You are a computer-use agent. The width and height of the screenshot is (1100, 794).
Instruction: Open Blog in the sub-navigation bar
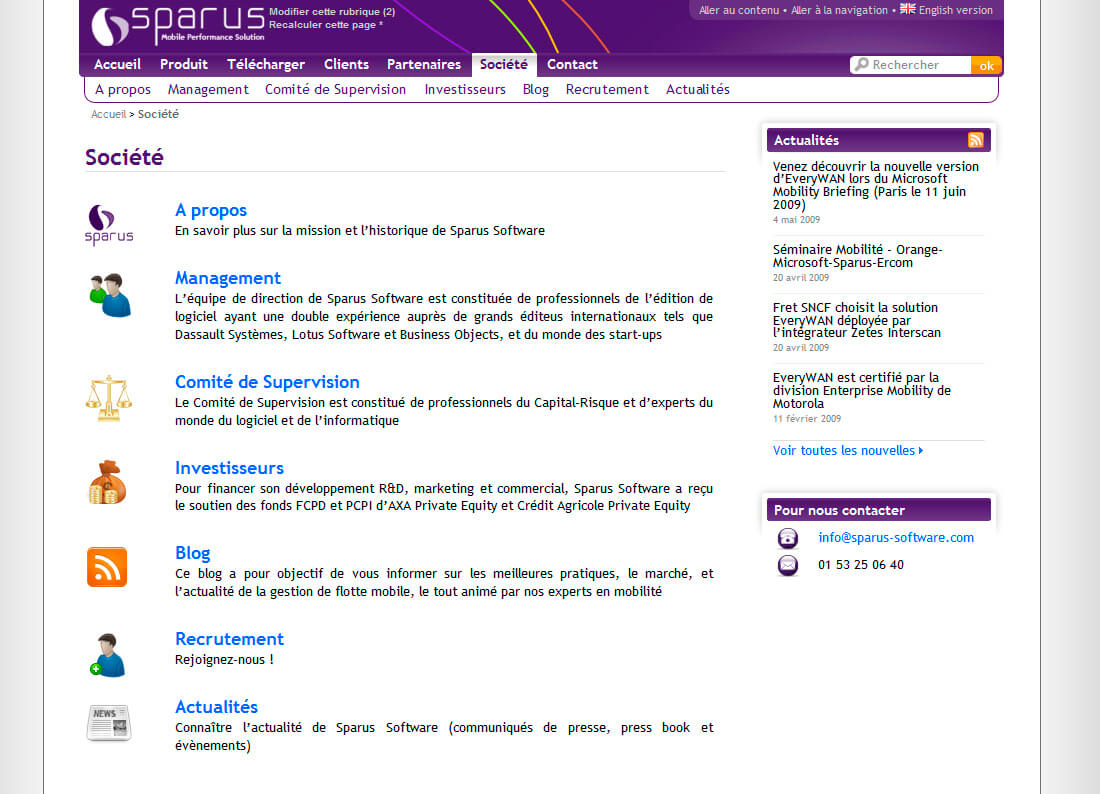coord(536,90)
